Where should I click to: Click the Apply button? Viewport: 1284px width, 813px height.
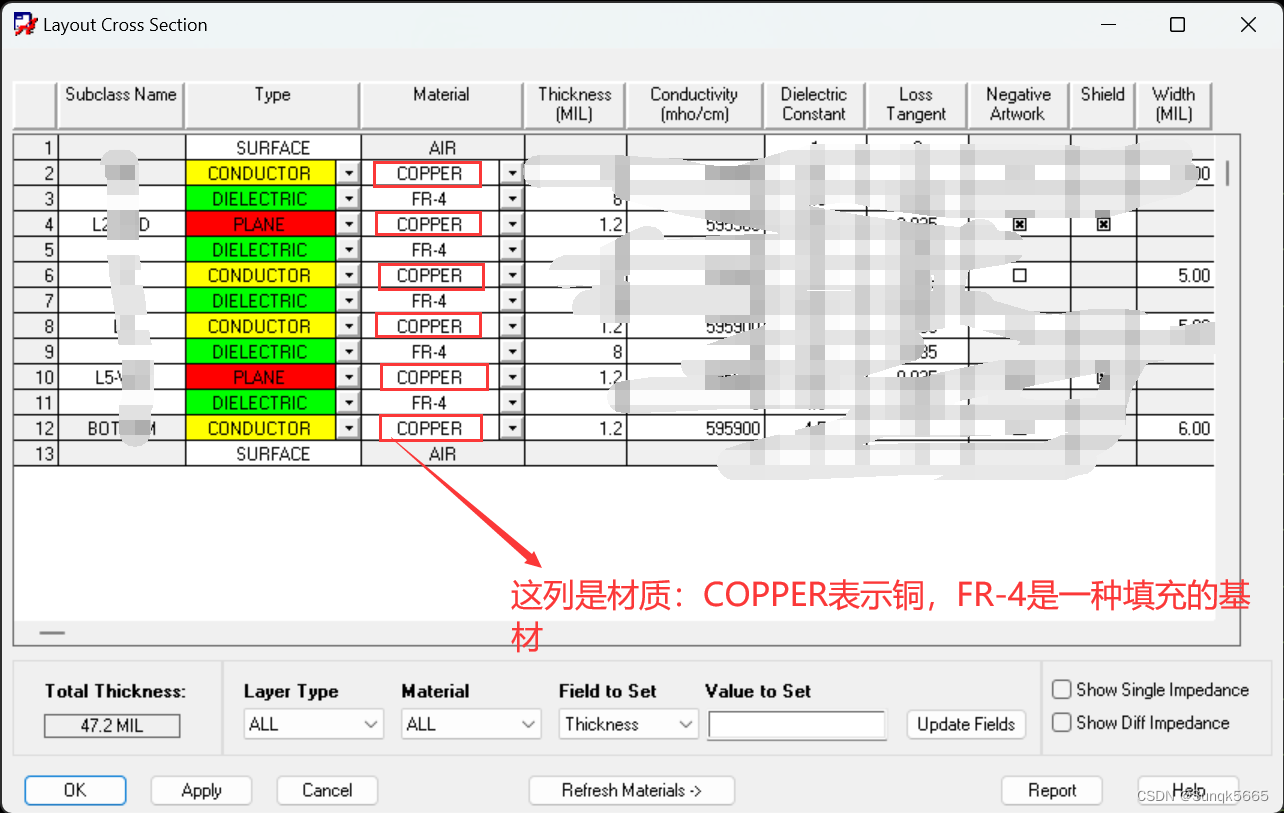point(201,790)
